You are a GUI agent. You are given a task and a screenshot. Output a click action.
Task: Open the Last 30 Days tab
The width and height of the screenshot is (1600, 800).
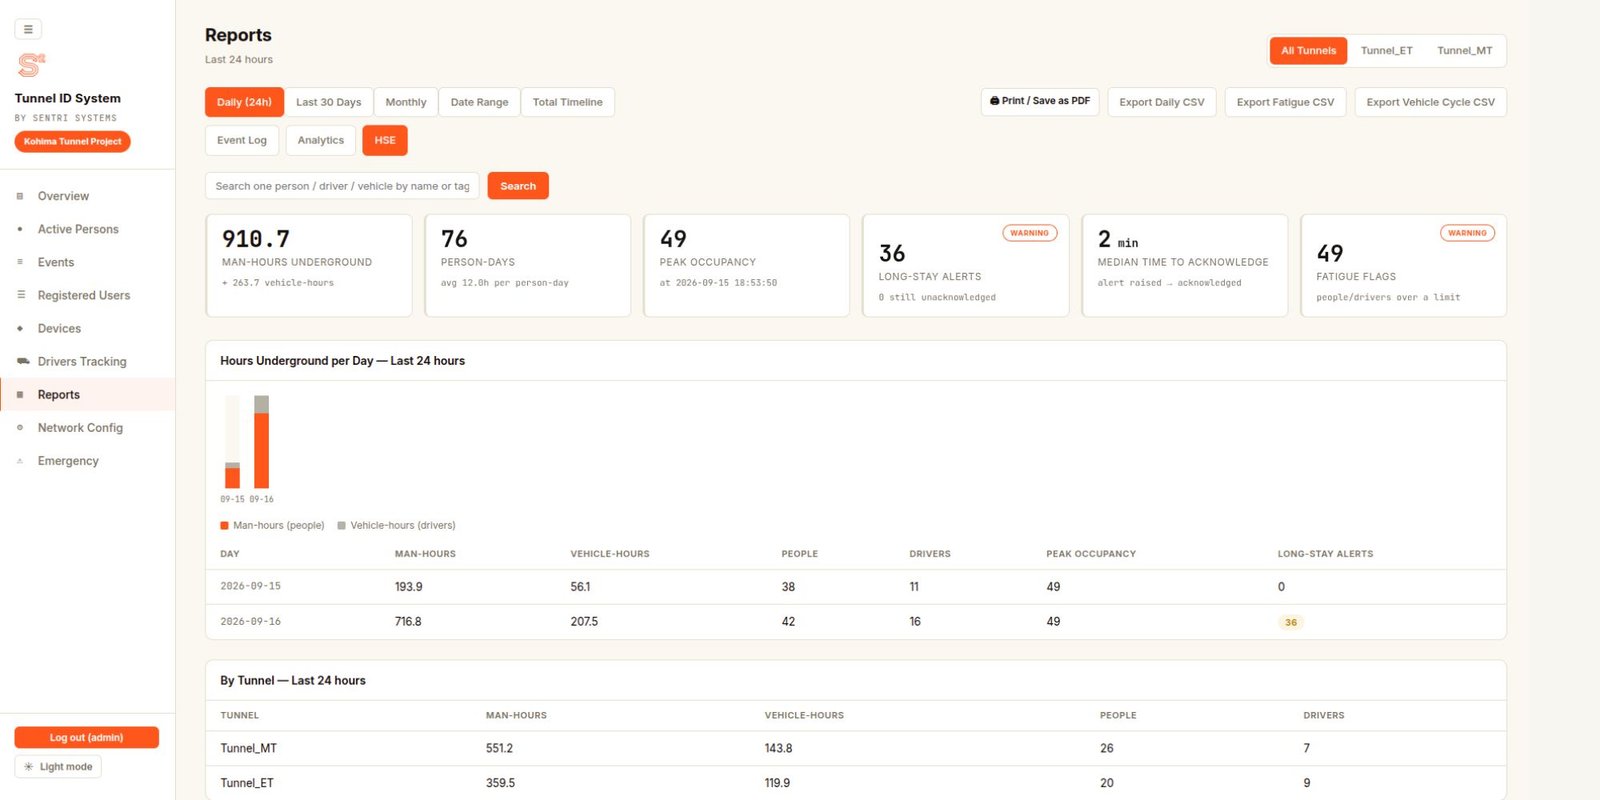pos(329,102)
